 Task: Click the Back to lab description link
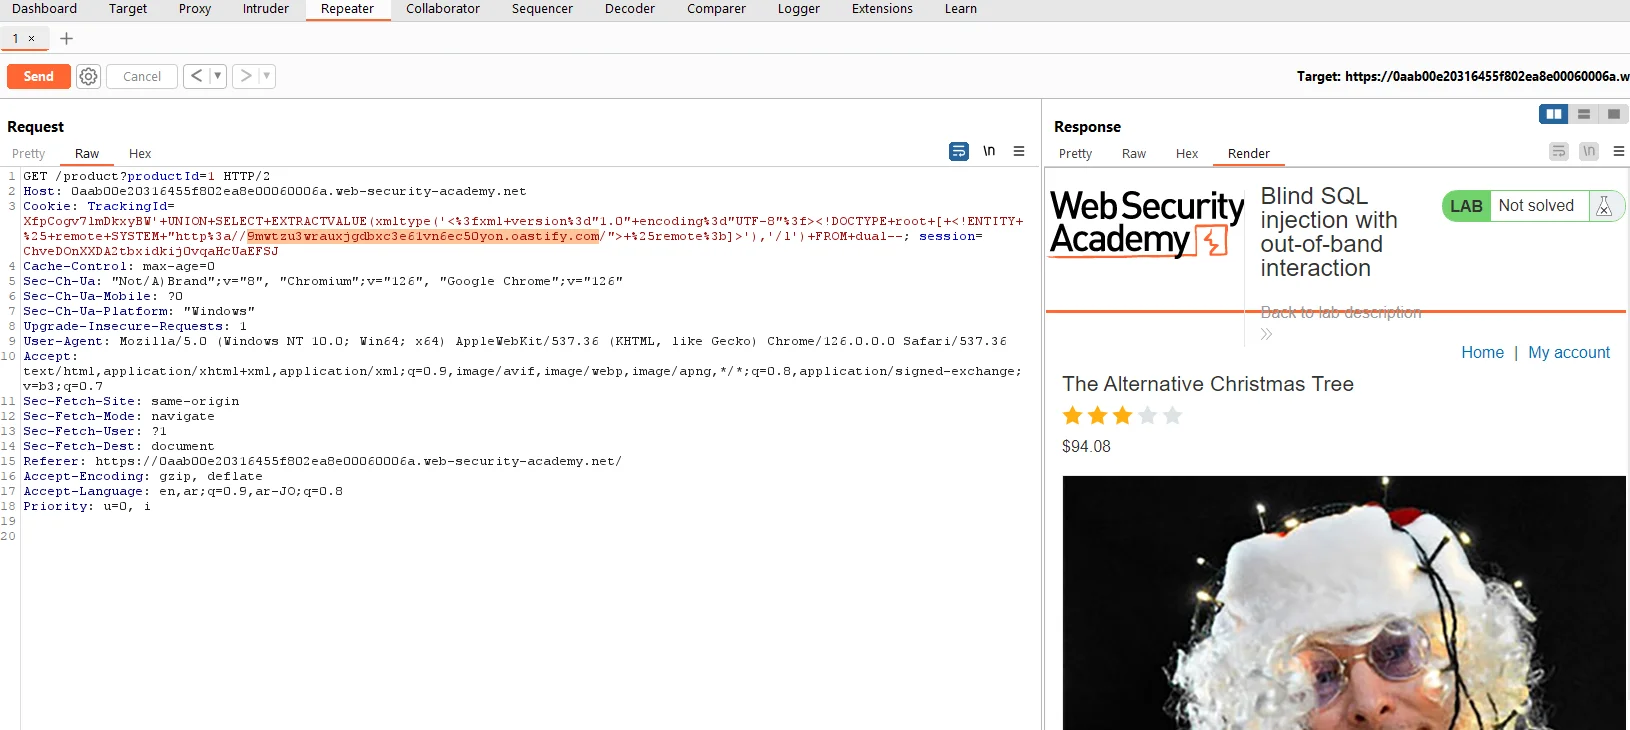[x=1341, y=312]
